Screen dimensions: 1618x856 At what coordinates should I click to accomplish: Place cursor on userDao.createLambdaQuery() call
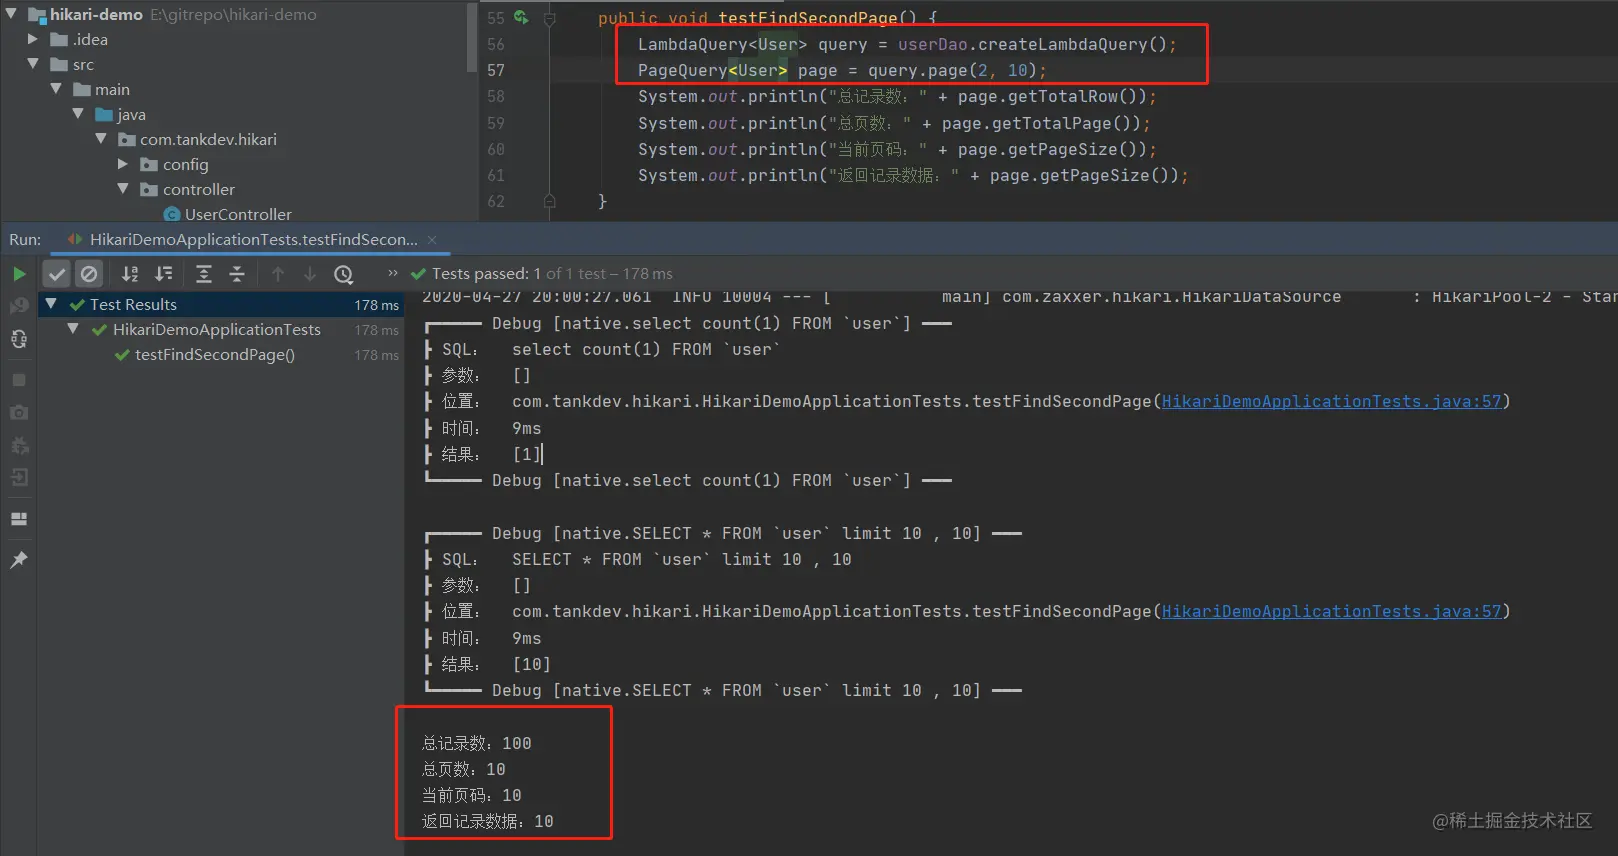tap(1032, 44)
